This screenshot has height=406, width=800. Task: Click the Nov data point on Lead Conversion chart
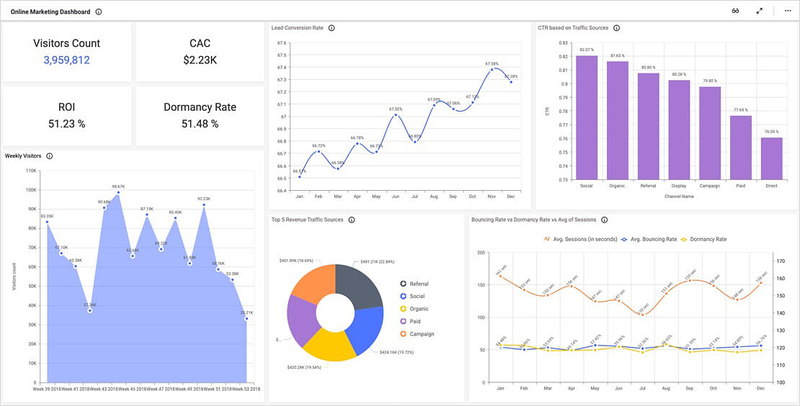[x=492, y=69]
